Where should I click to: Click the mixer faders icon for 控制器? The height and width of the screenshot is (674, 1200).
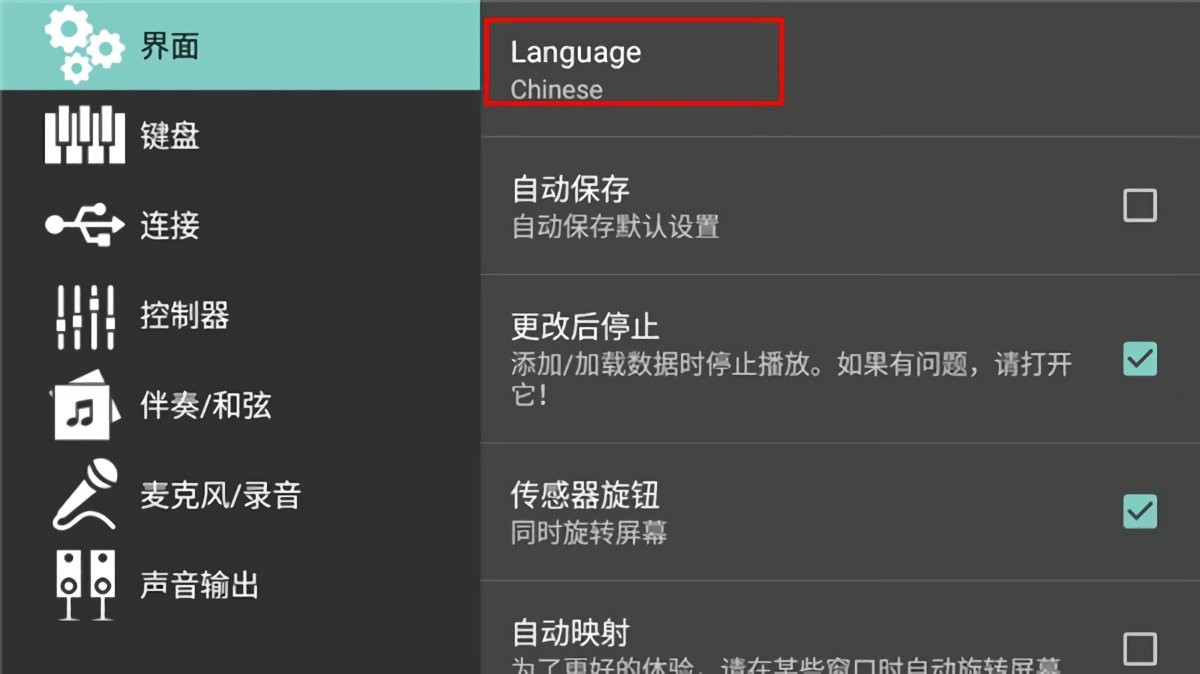pos(85,316)
